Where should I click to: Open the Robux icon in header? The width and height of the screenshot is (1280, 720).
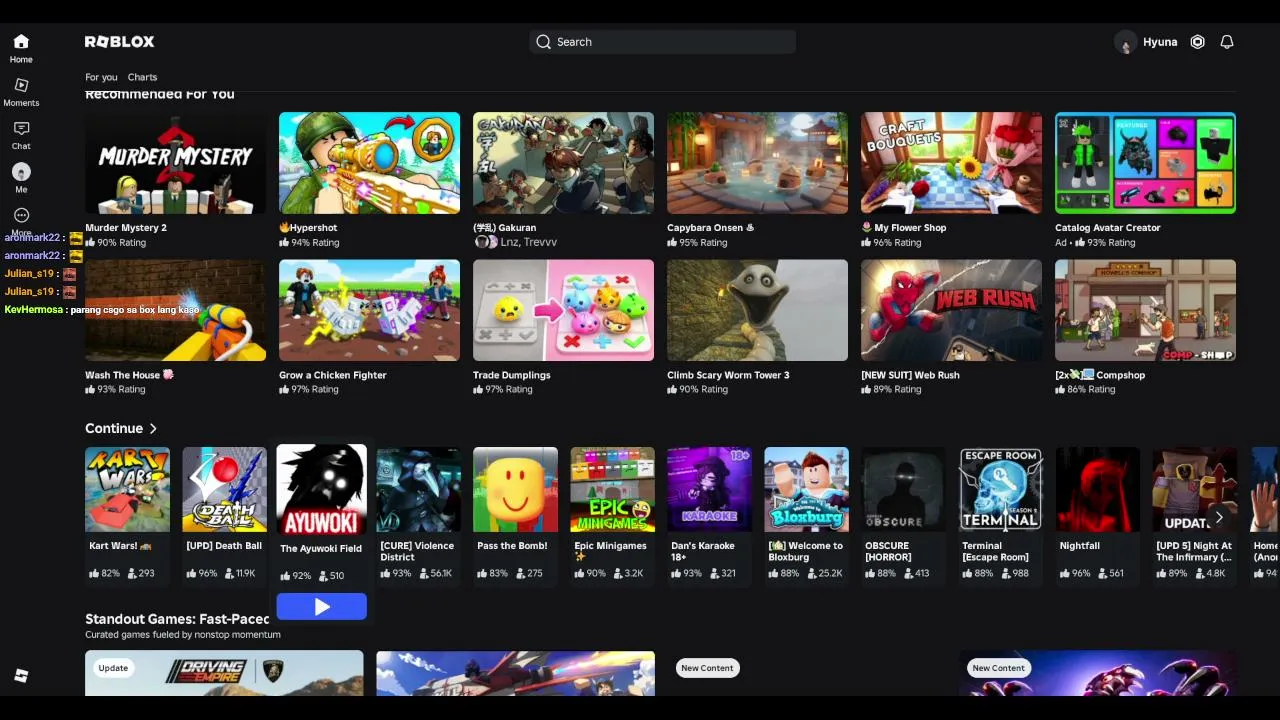pyautogui.click(x=1197, y=42)
